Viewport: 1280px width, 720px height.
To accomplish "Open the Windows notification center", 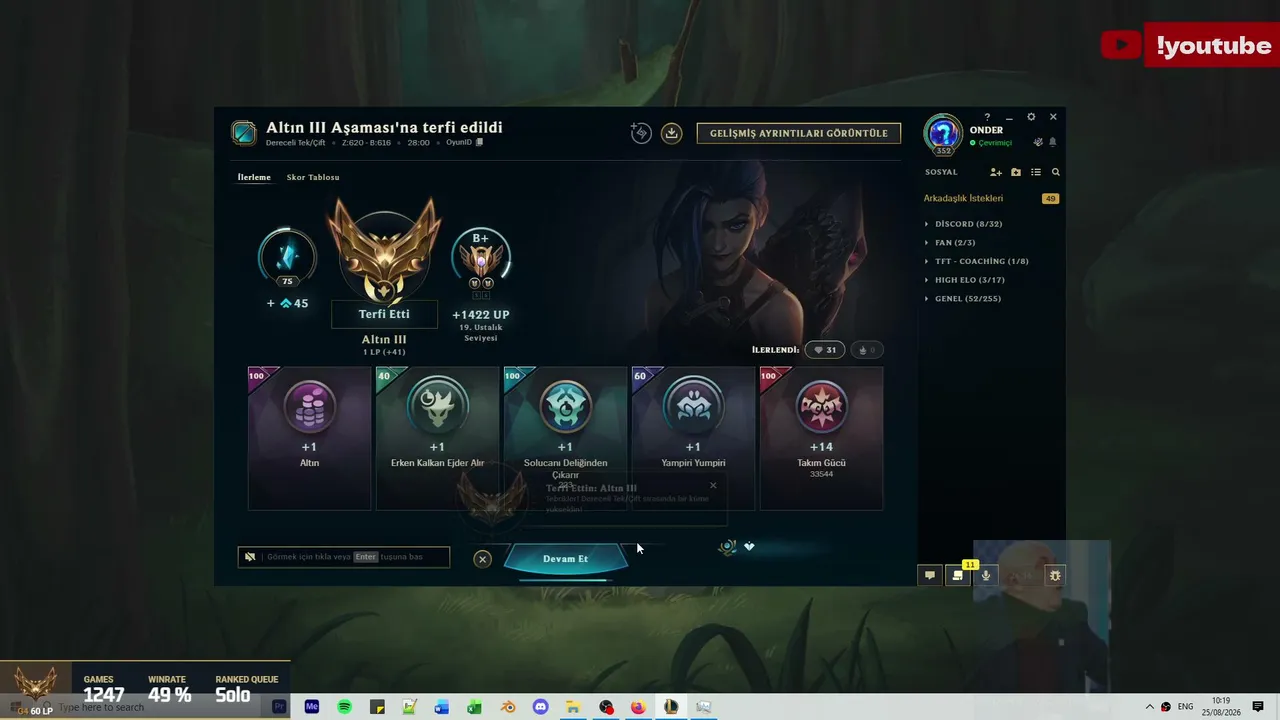I will [x=1258, y=707].
